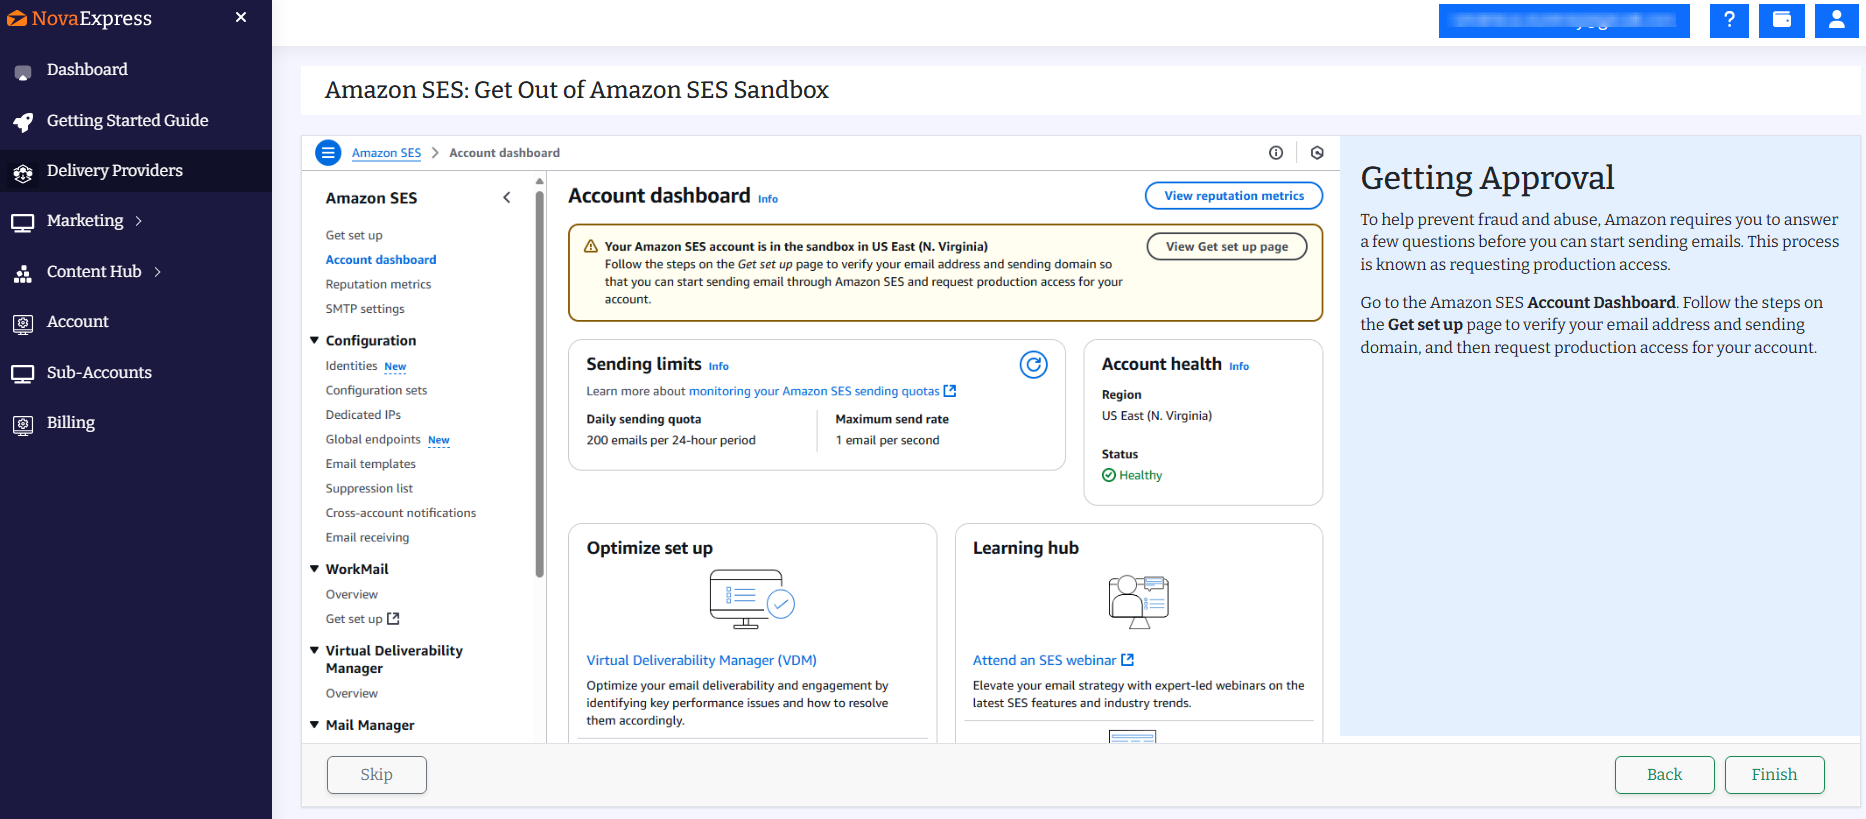The image size is (1866, 819).
Task: Collapse the WorkMail section triangle
Action: click(315, 568)
